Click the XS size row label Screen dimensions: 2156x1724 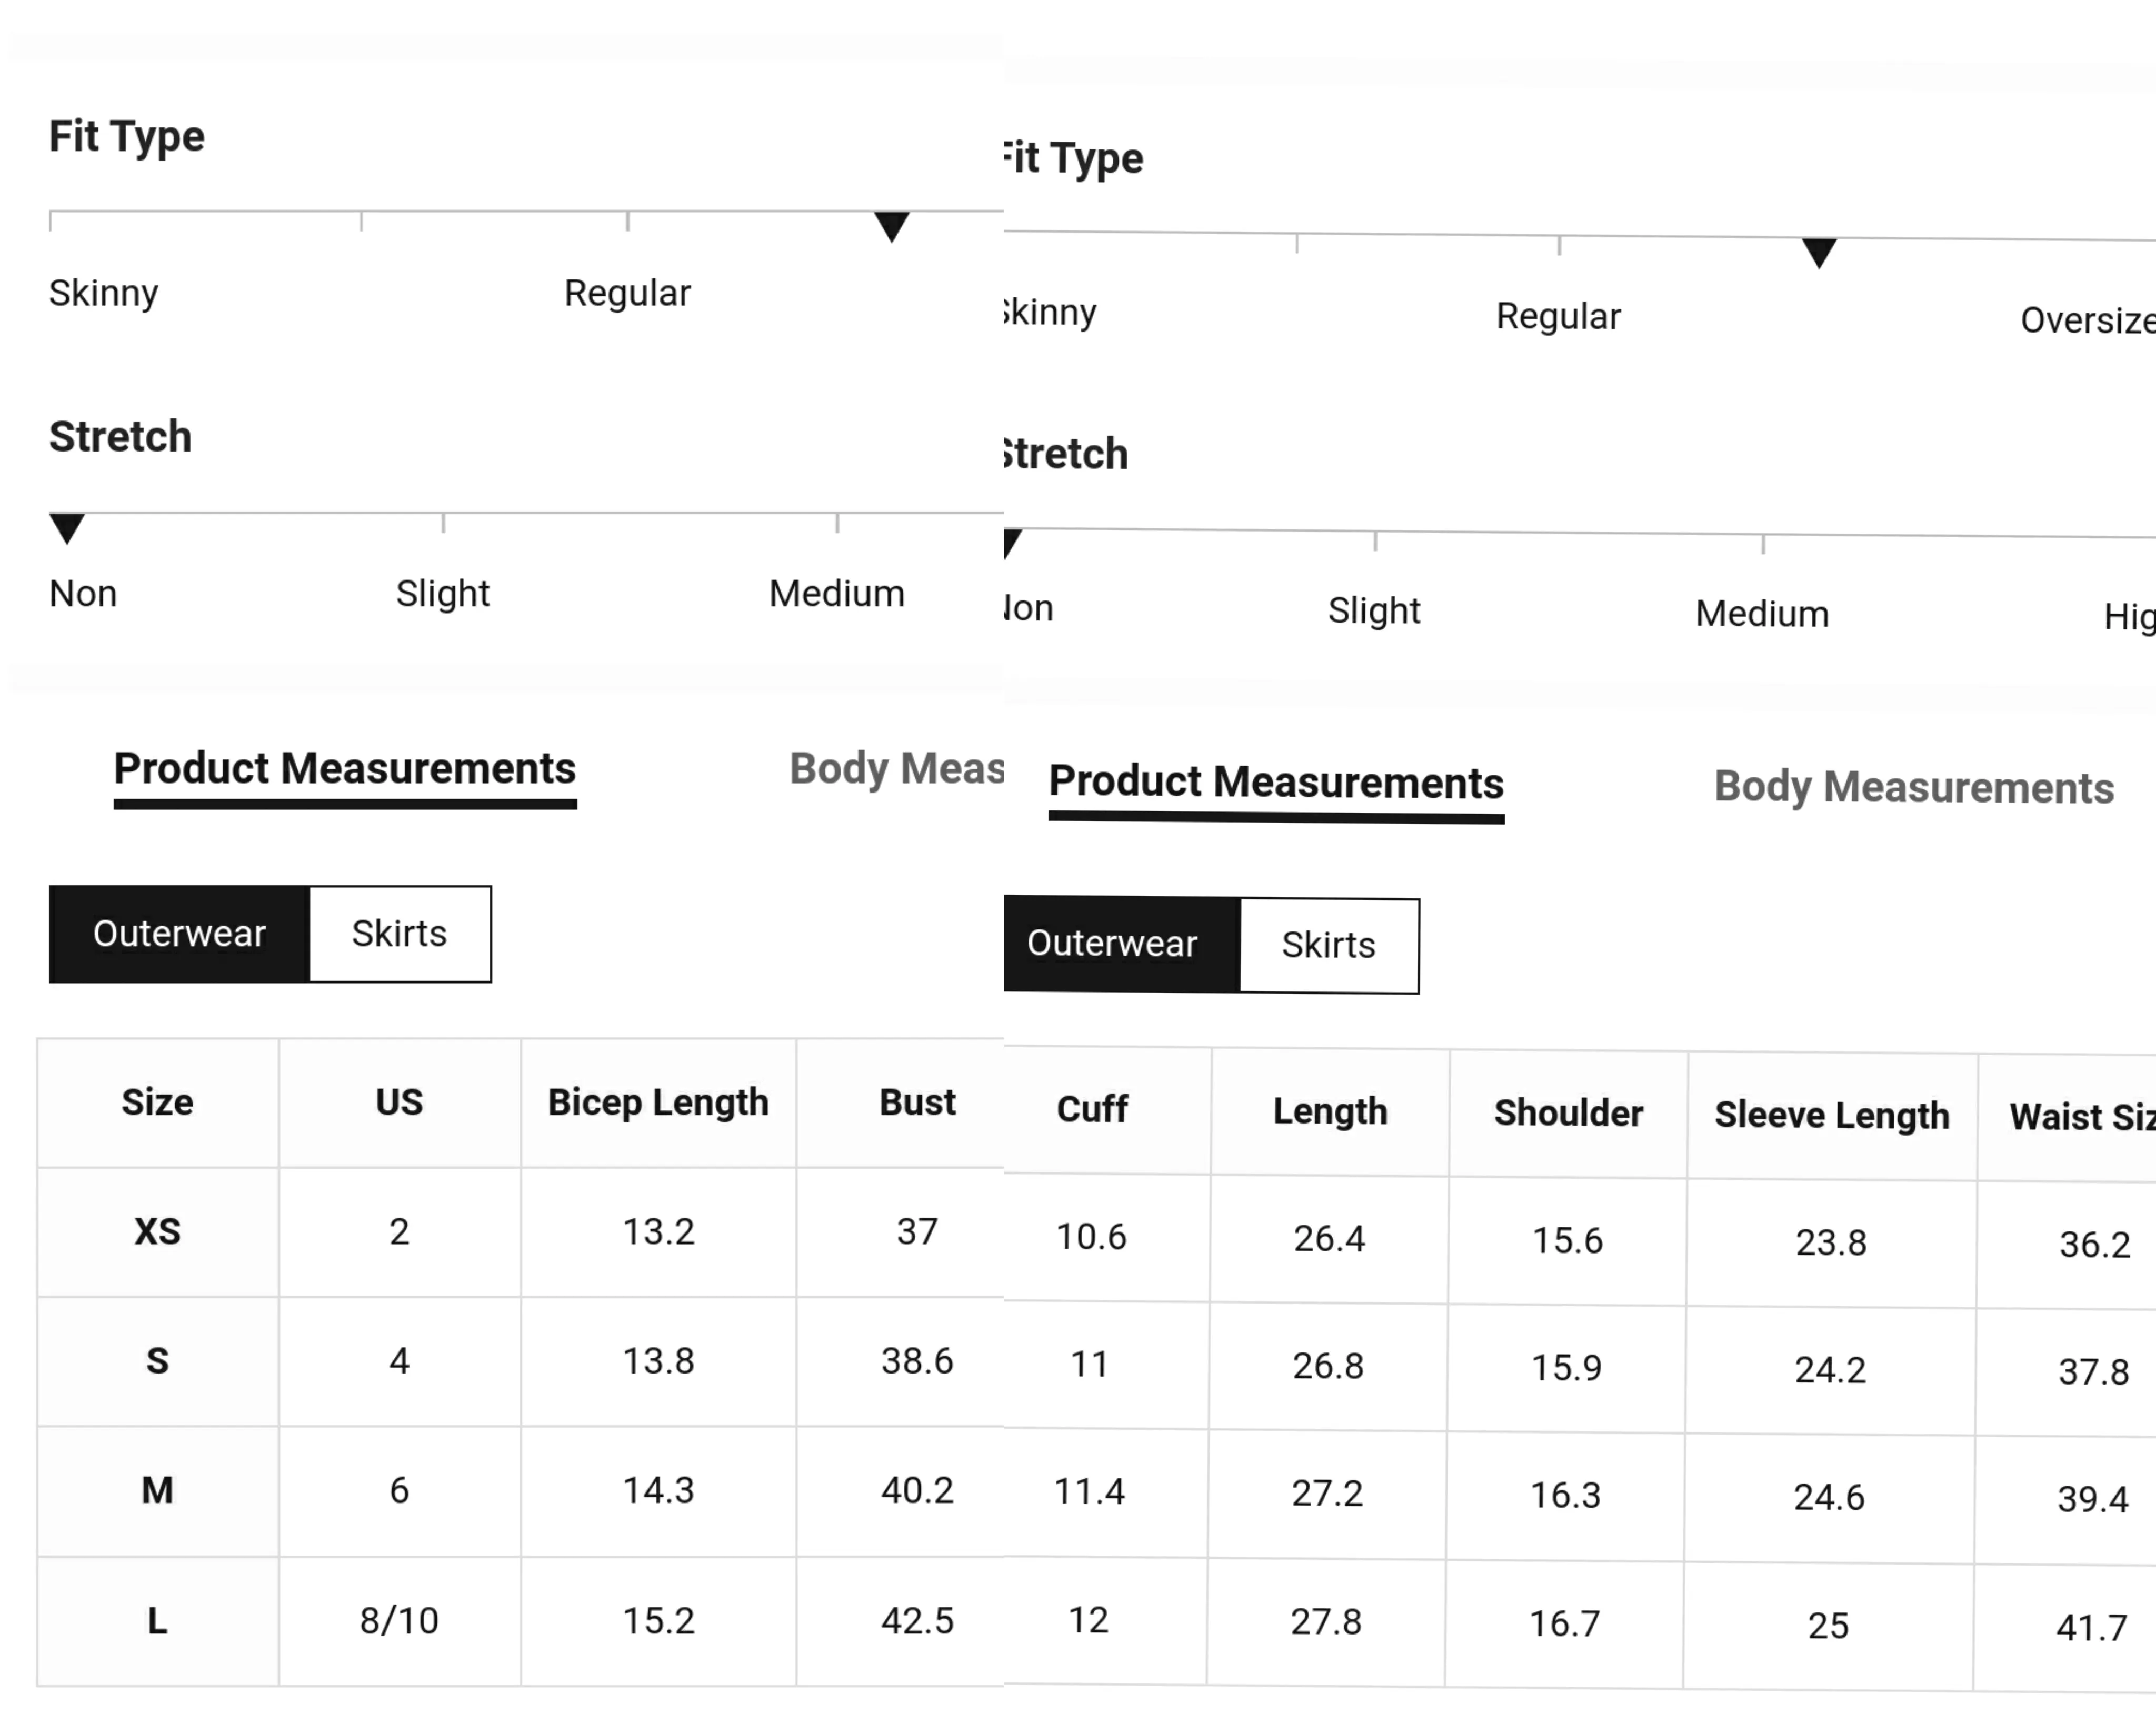pos(158,1232)
